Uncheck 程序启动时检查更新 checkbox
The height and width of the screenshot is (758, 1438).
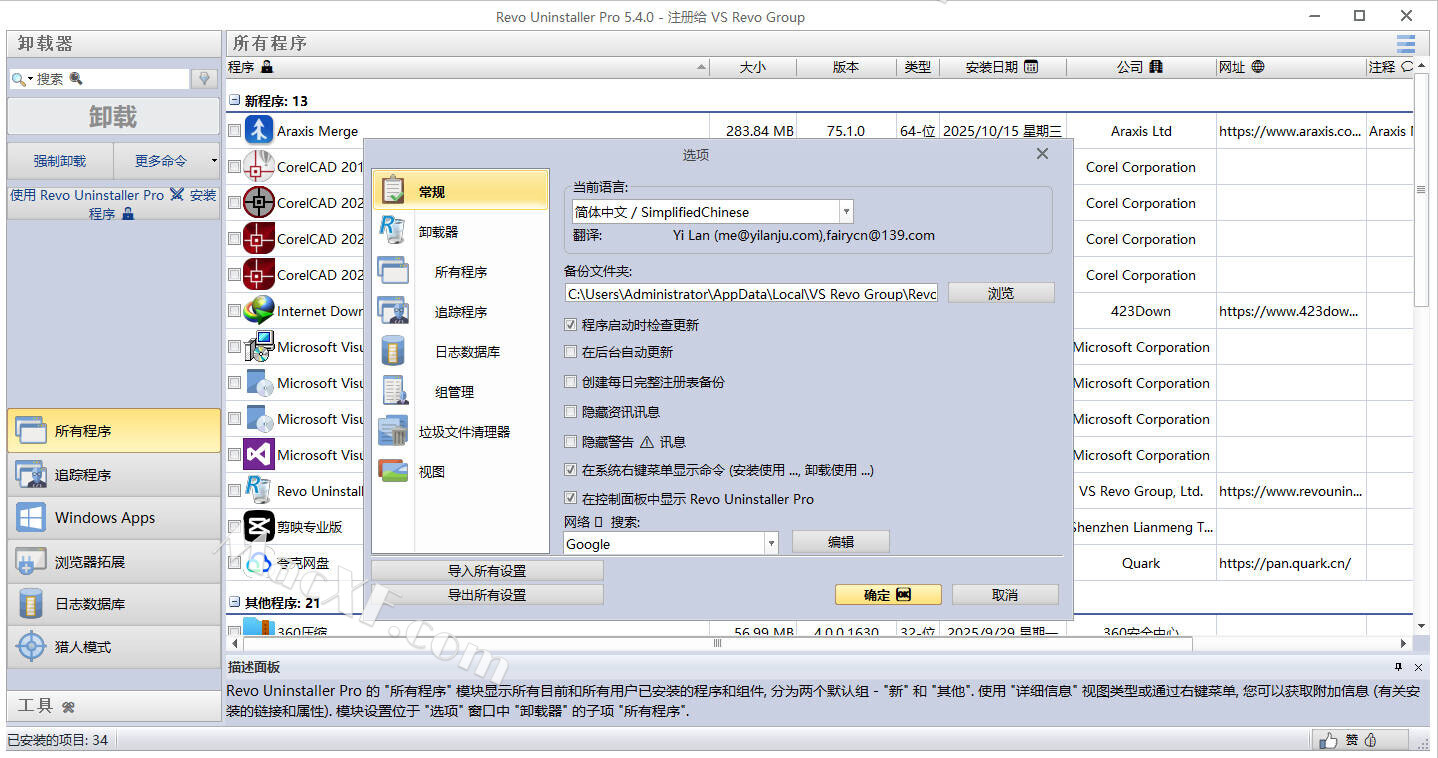tap(571, 325)
